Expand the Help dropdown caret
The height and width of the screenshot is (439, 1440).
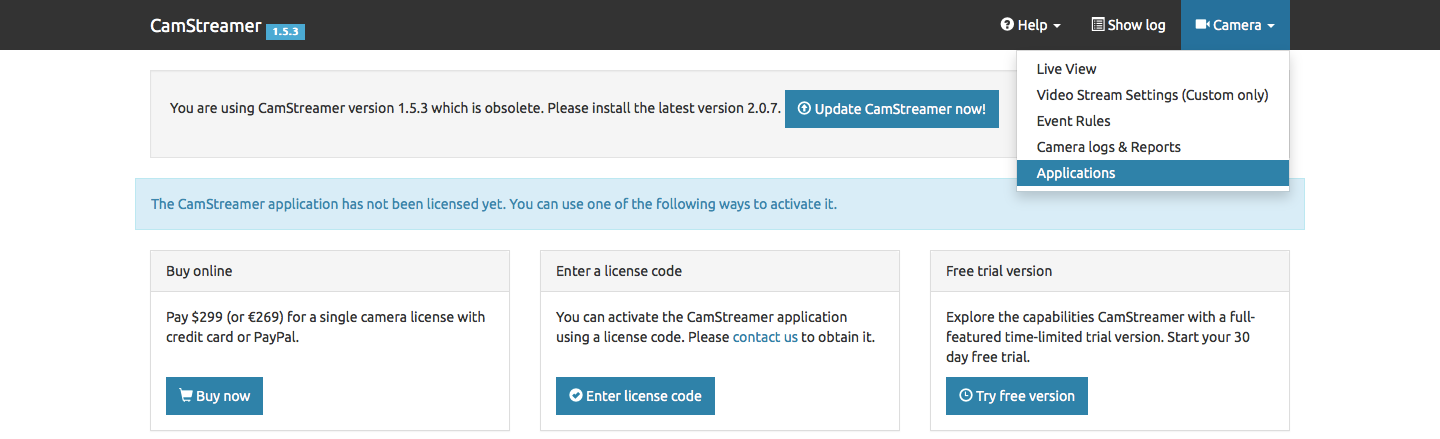[1057, 26]
